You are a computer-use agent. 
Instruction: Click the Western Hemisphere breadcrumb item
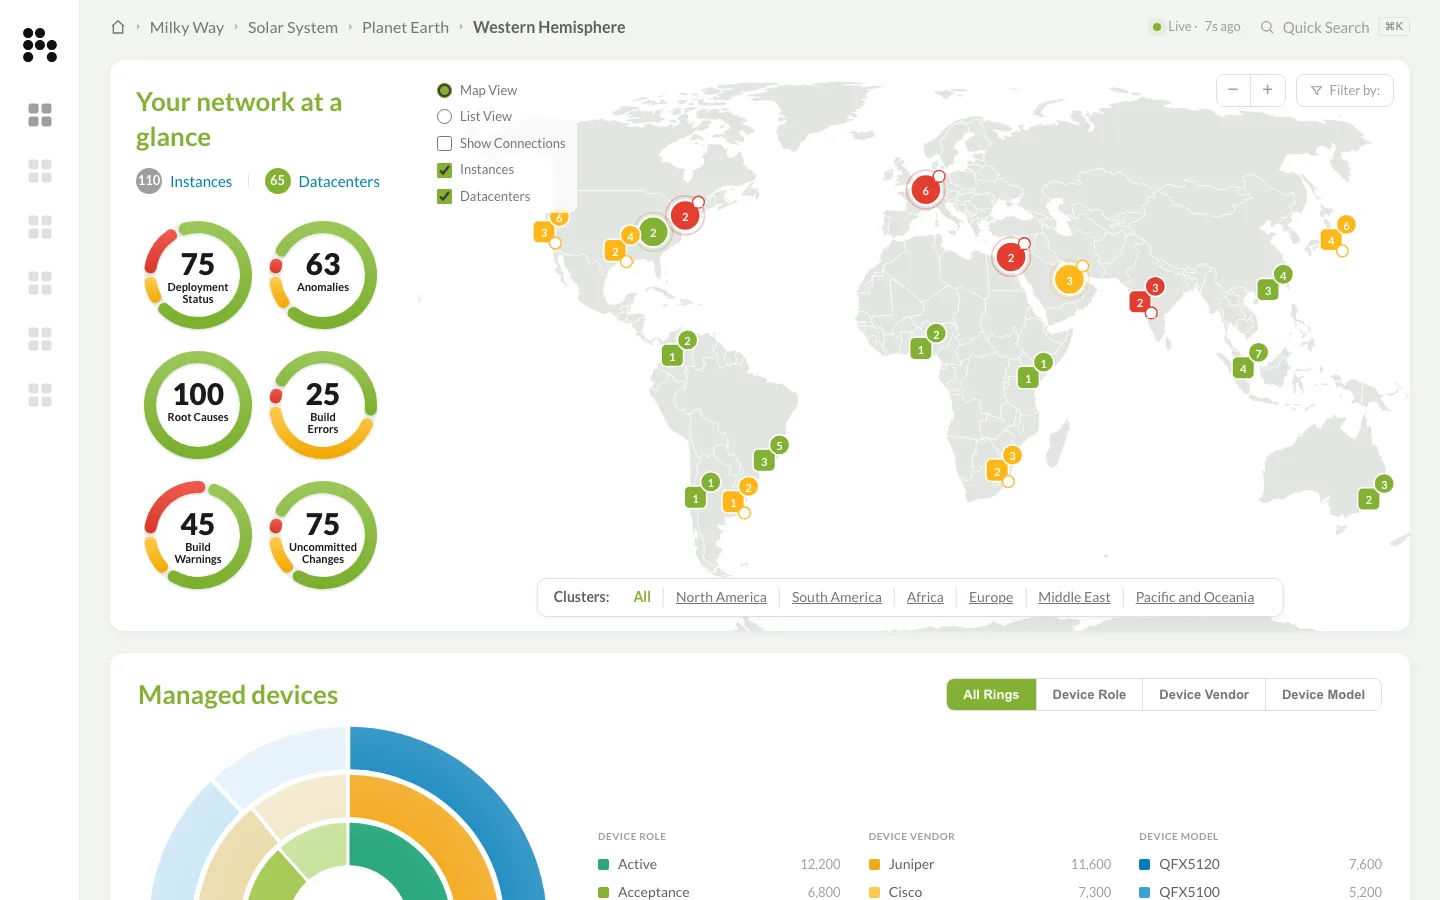click(549, 27)
